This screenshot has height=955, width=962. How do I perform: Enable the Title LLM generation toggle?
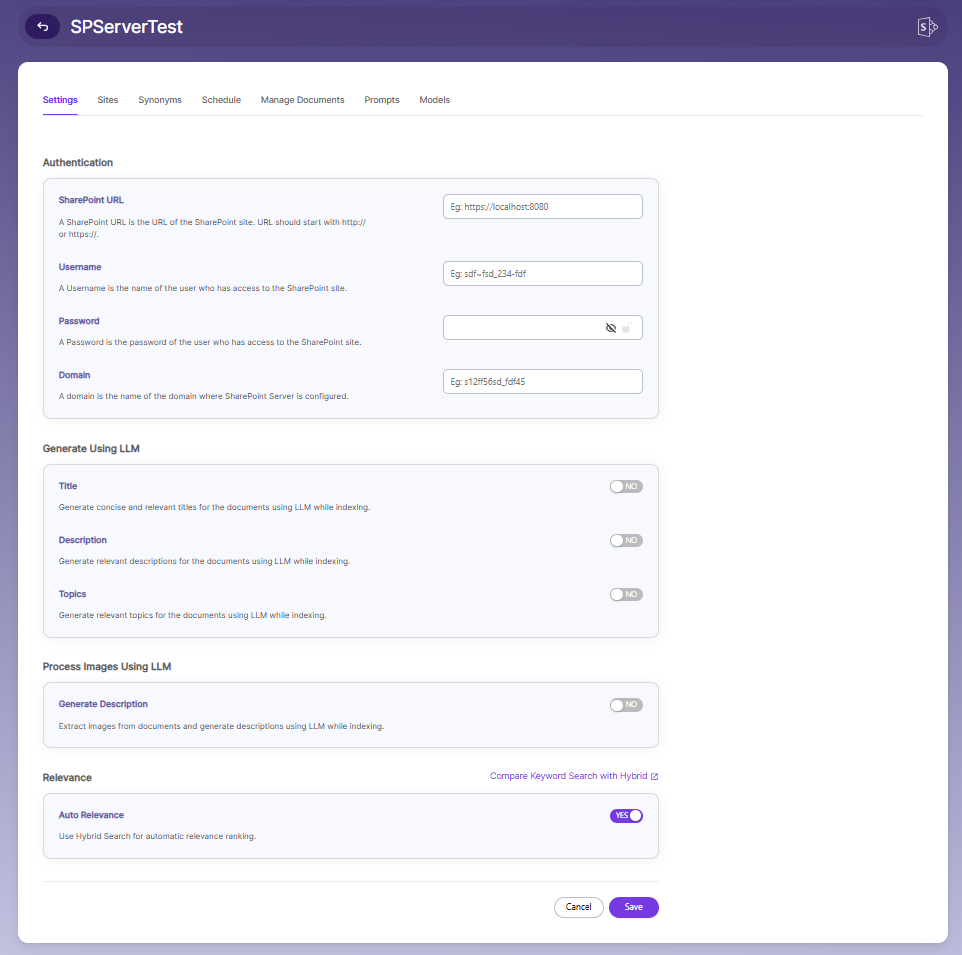coord(626,486)
